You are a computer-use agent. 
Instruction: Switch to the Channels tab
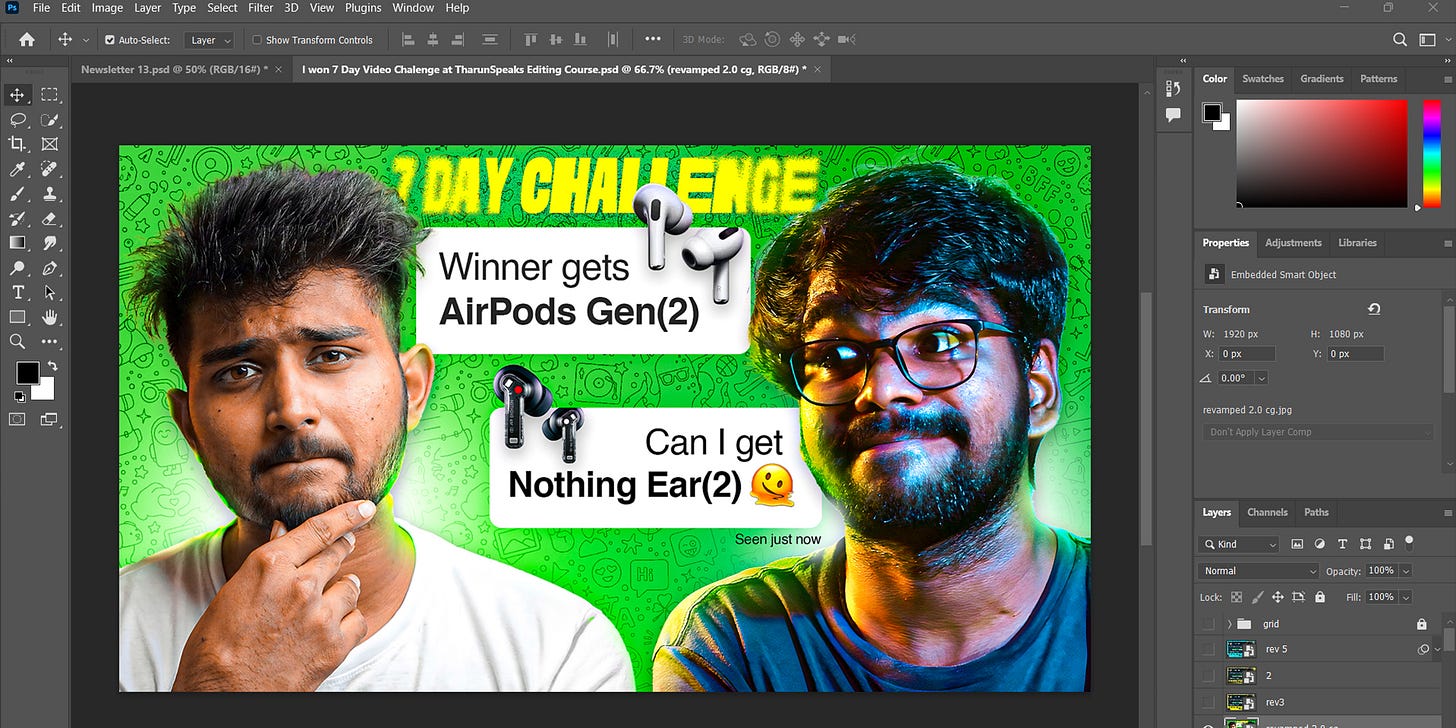1267,512
